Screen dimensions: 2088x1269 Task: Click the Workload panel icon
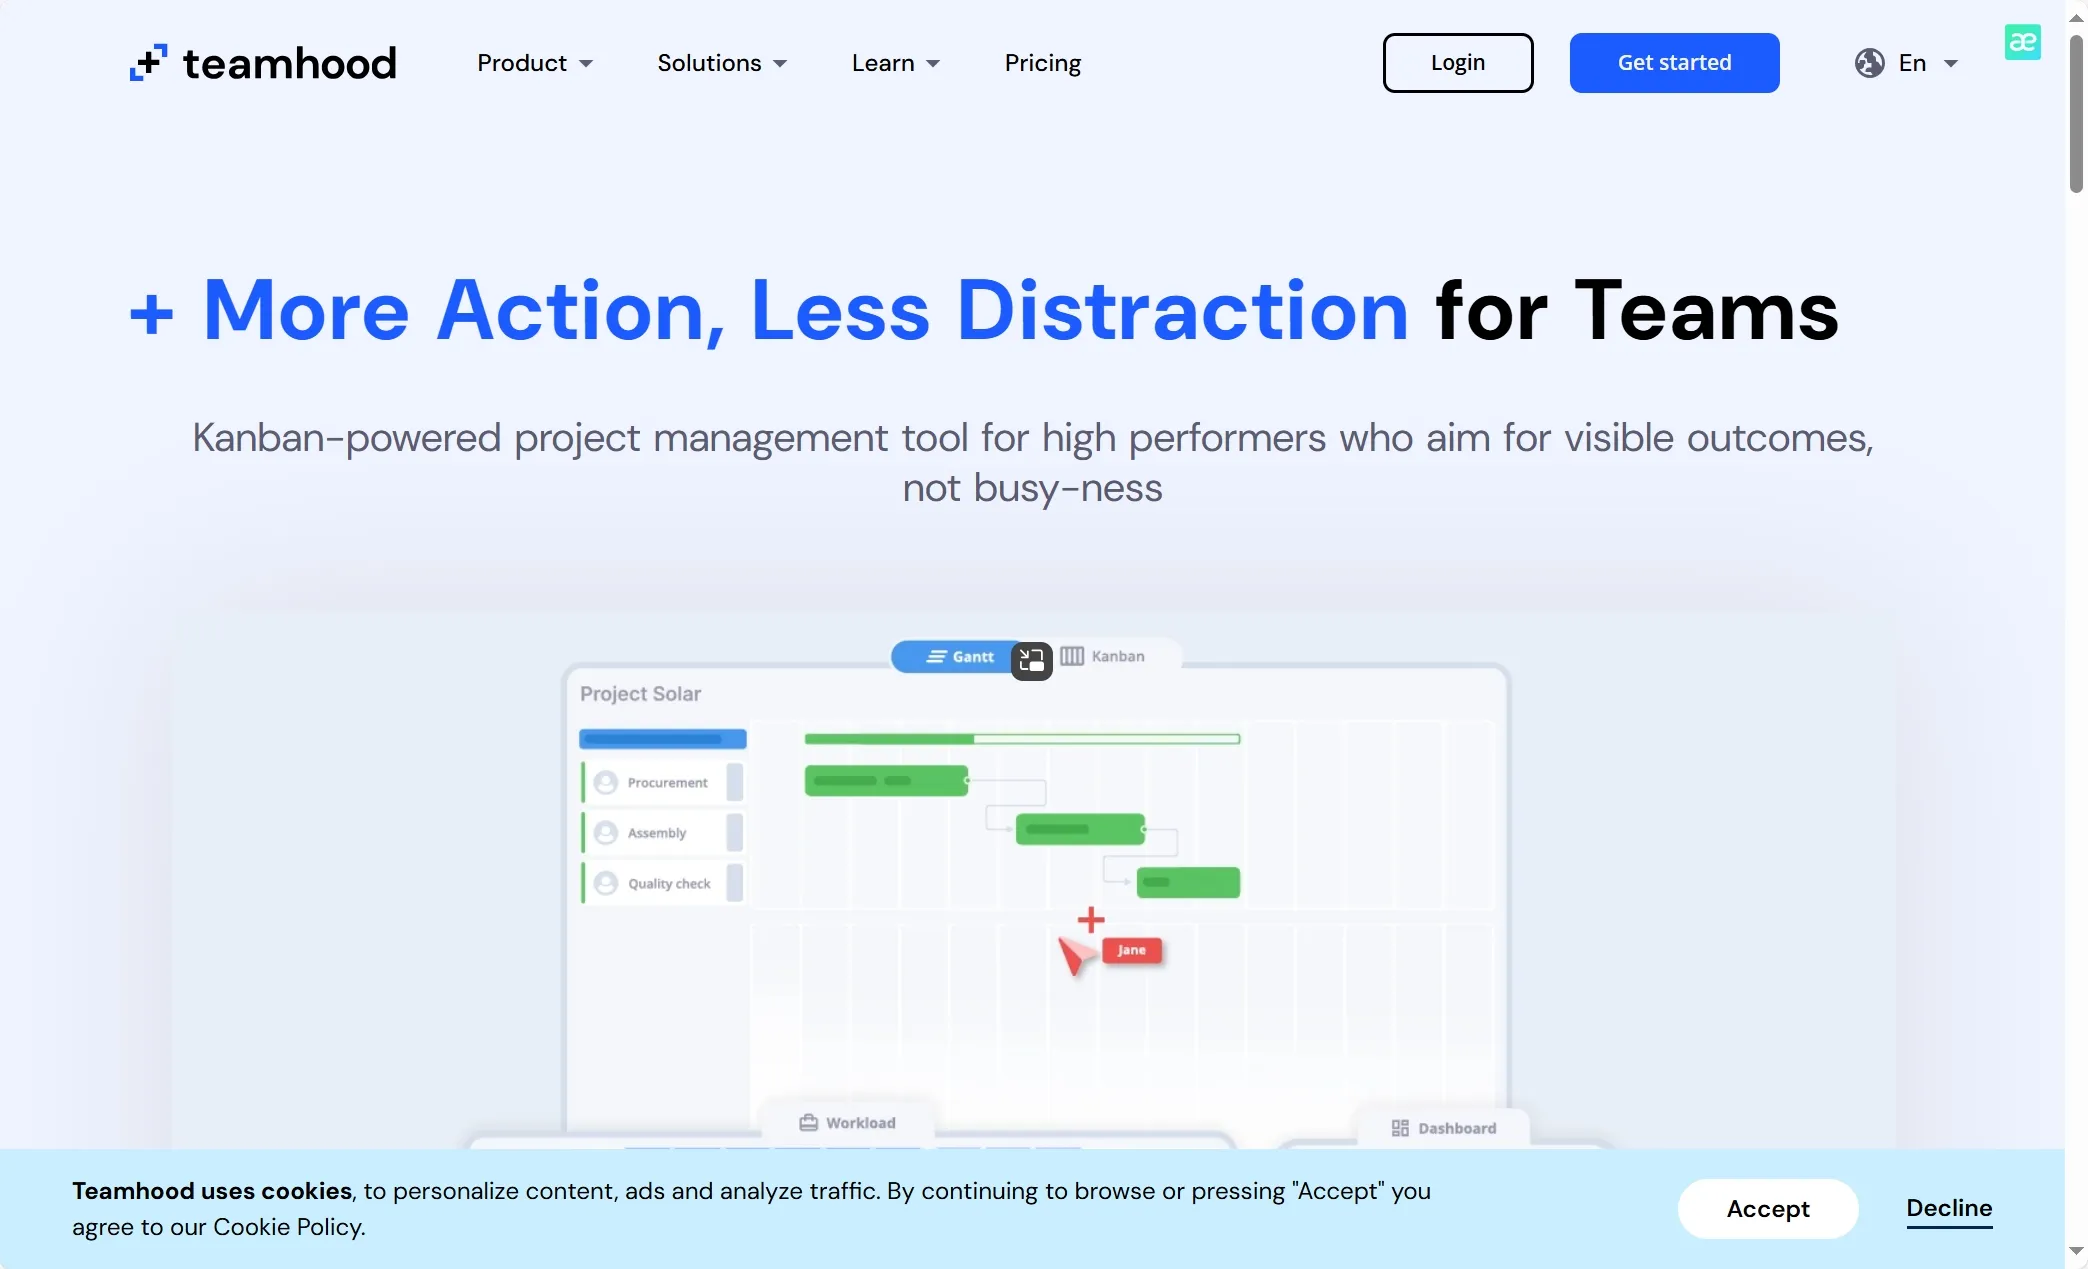(x=807, y=1123)
